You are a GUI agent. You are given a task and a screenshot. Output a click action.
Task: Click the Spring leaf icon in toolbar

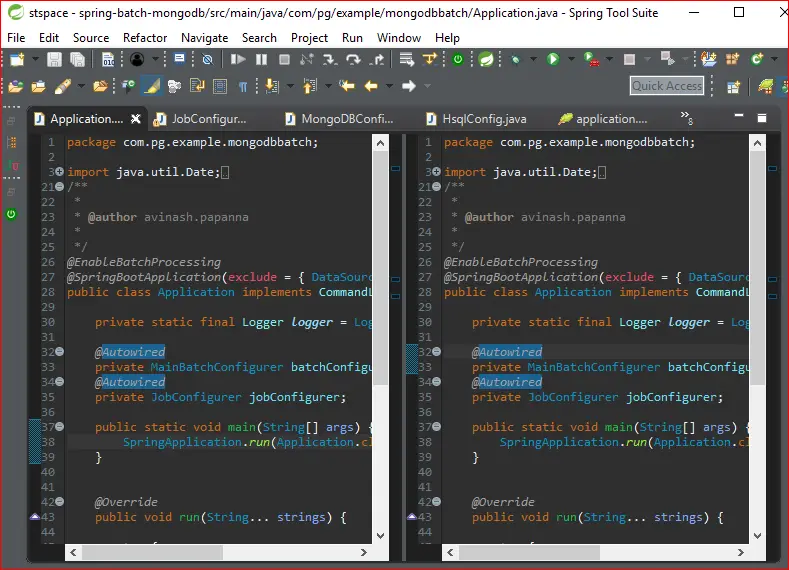pos(485,60)
